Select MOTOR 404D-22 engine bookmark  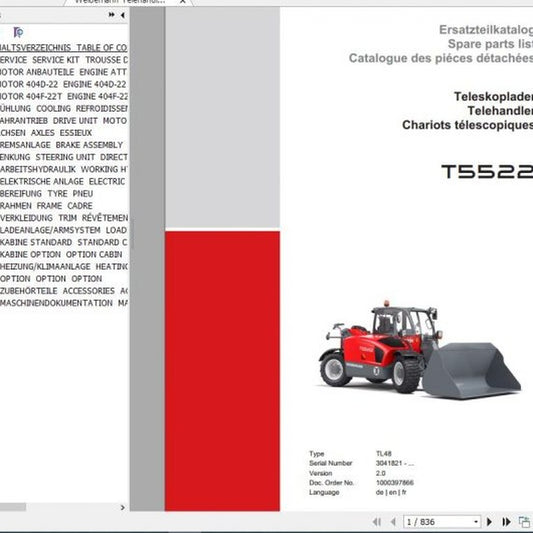[x=63, y=84]
